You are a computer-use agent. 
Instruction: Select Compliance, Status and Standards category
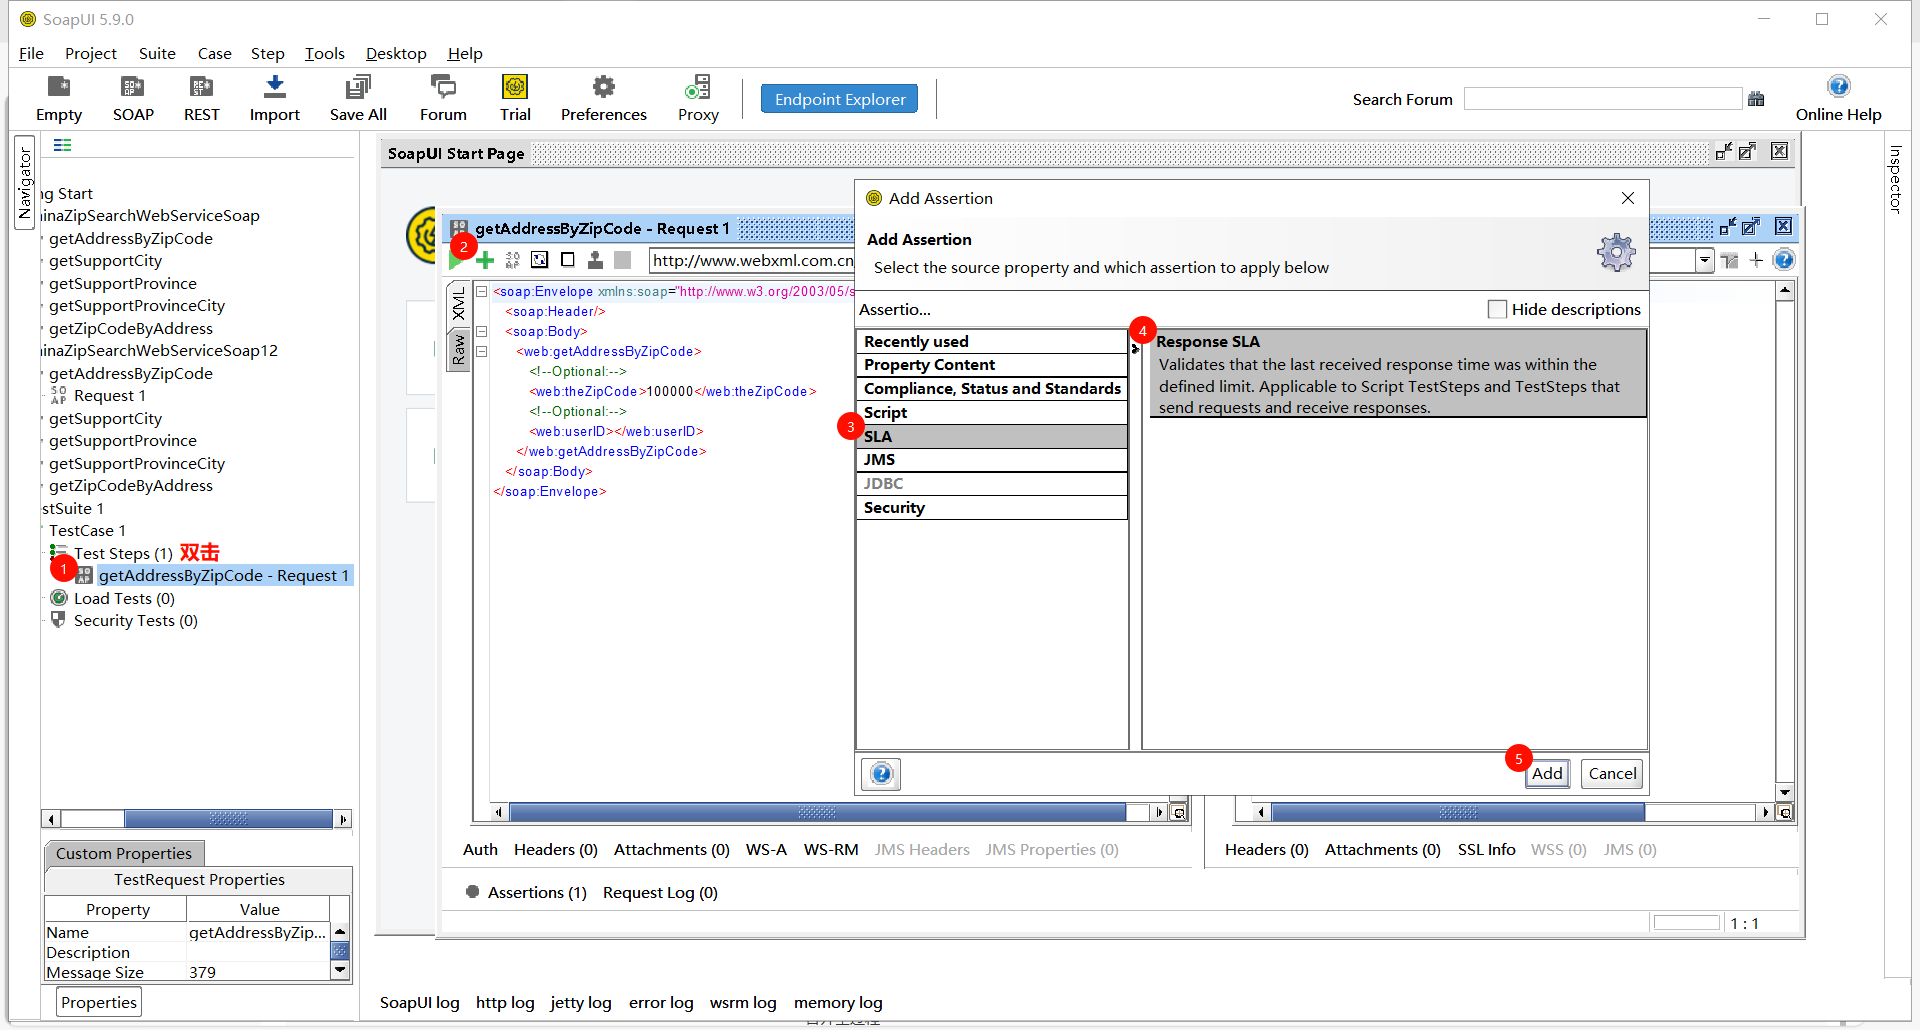pyautogui.click(x=992, y=389)
